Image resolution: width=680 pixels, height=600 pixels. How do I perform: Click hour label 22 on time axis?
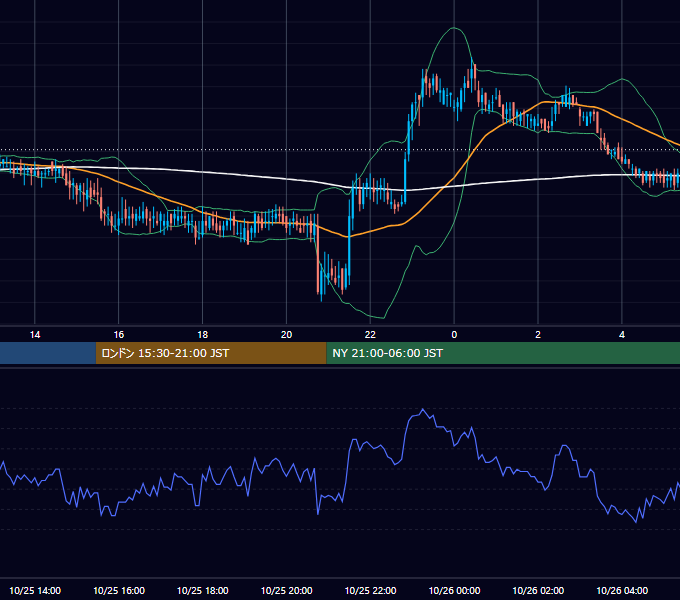click(370, 335)
